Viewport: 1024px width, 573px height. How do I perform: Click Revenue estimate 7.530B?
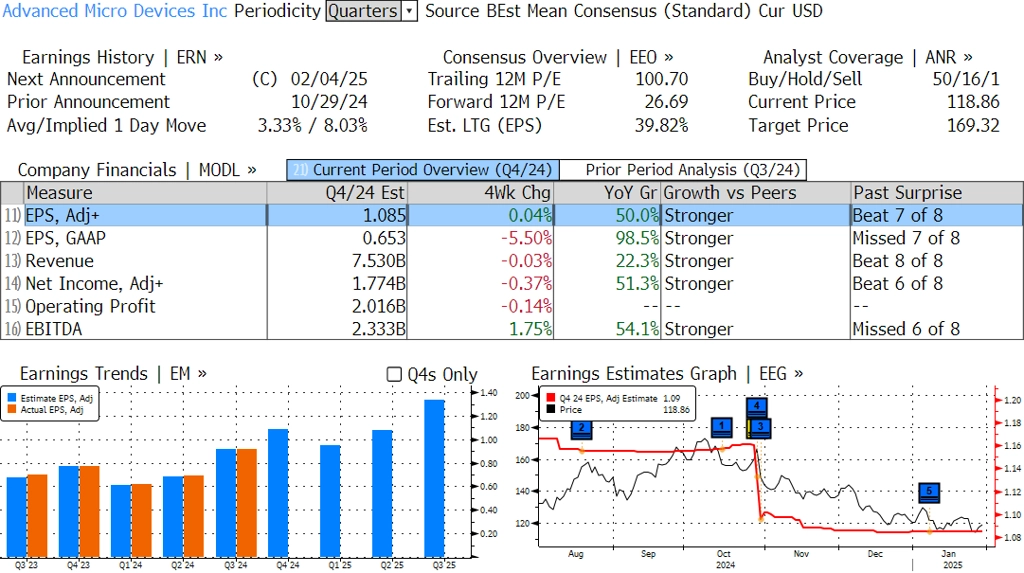[x=379, y=261]
